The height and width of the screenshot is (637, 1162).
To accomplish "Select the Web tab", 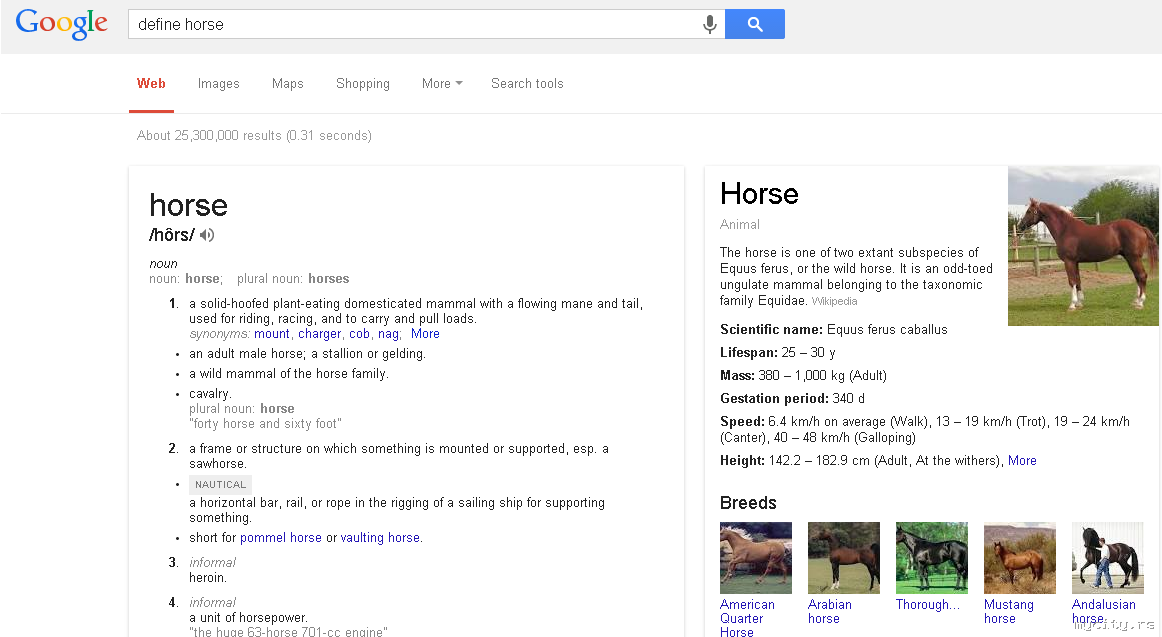I will click(151, 84).
